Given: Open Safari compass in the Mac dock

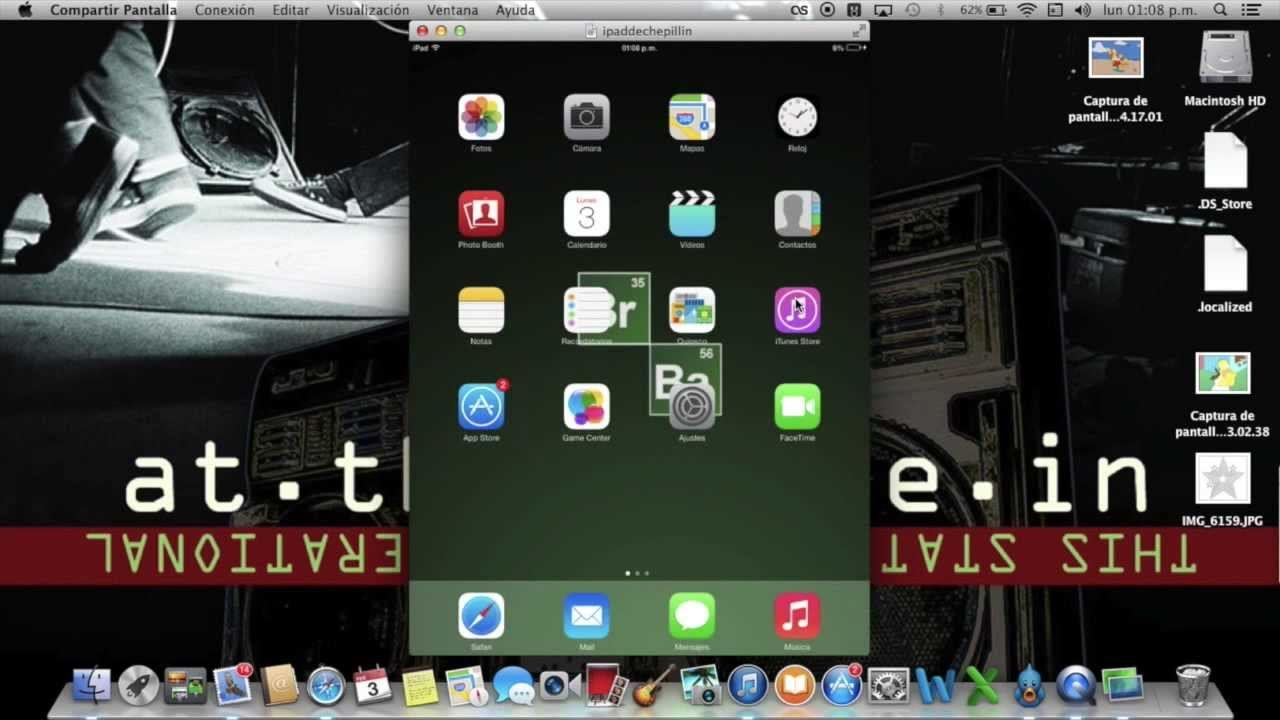Looking at the screenshot, I should pos(326,686).
